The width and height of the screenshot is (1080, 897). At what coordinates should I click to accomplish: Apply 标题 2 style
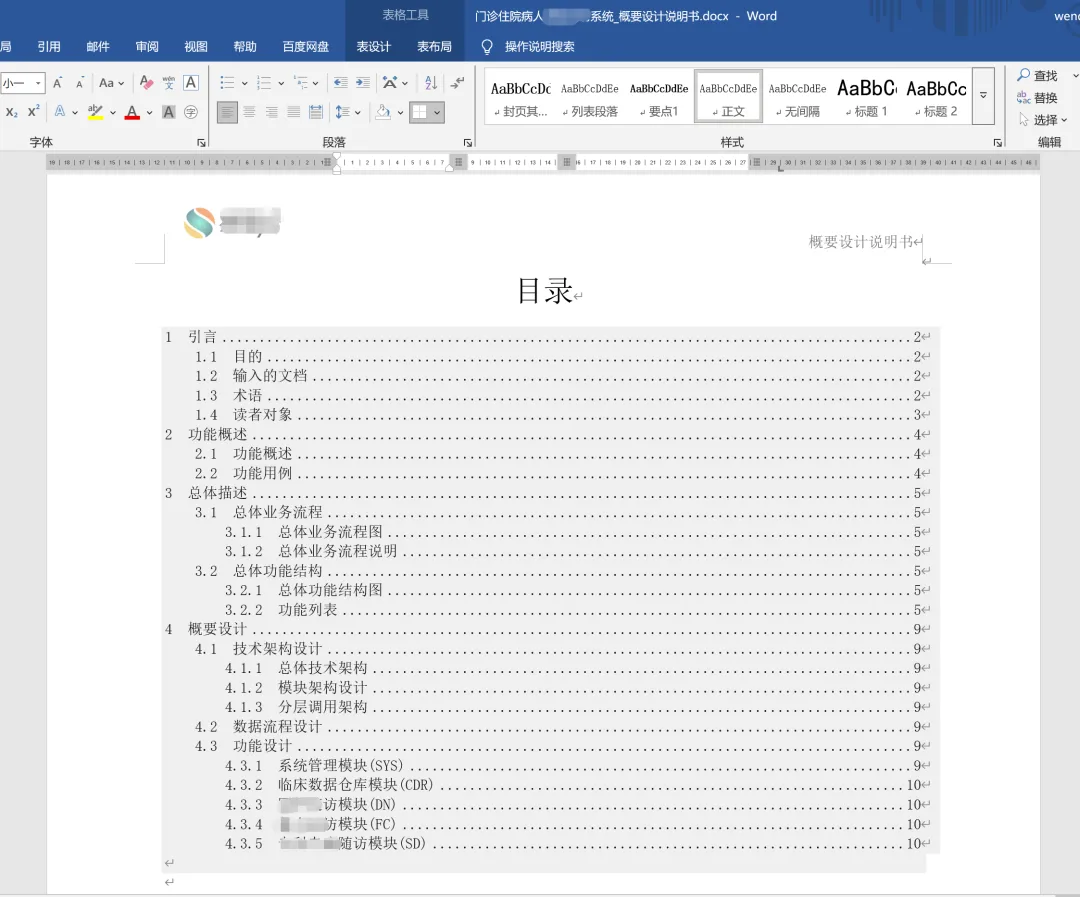click(x=936, y=96)
